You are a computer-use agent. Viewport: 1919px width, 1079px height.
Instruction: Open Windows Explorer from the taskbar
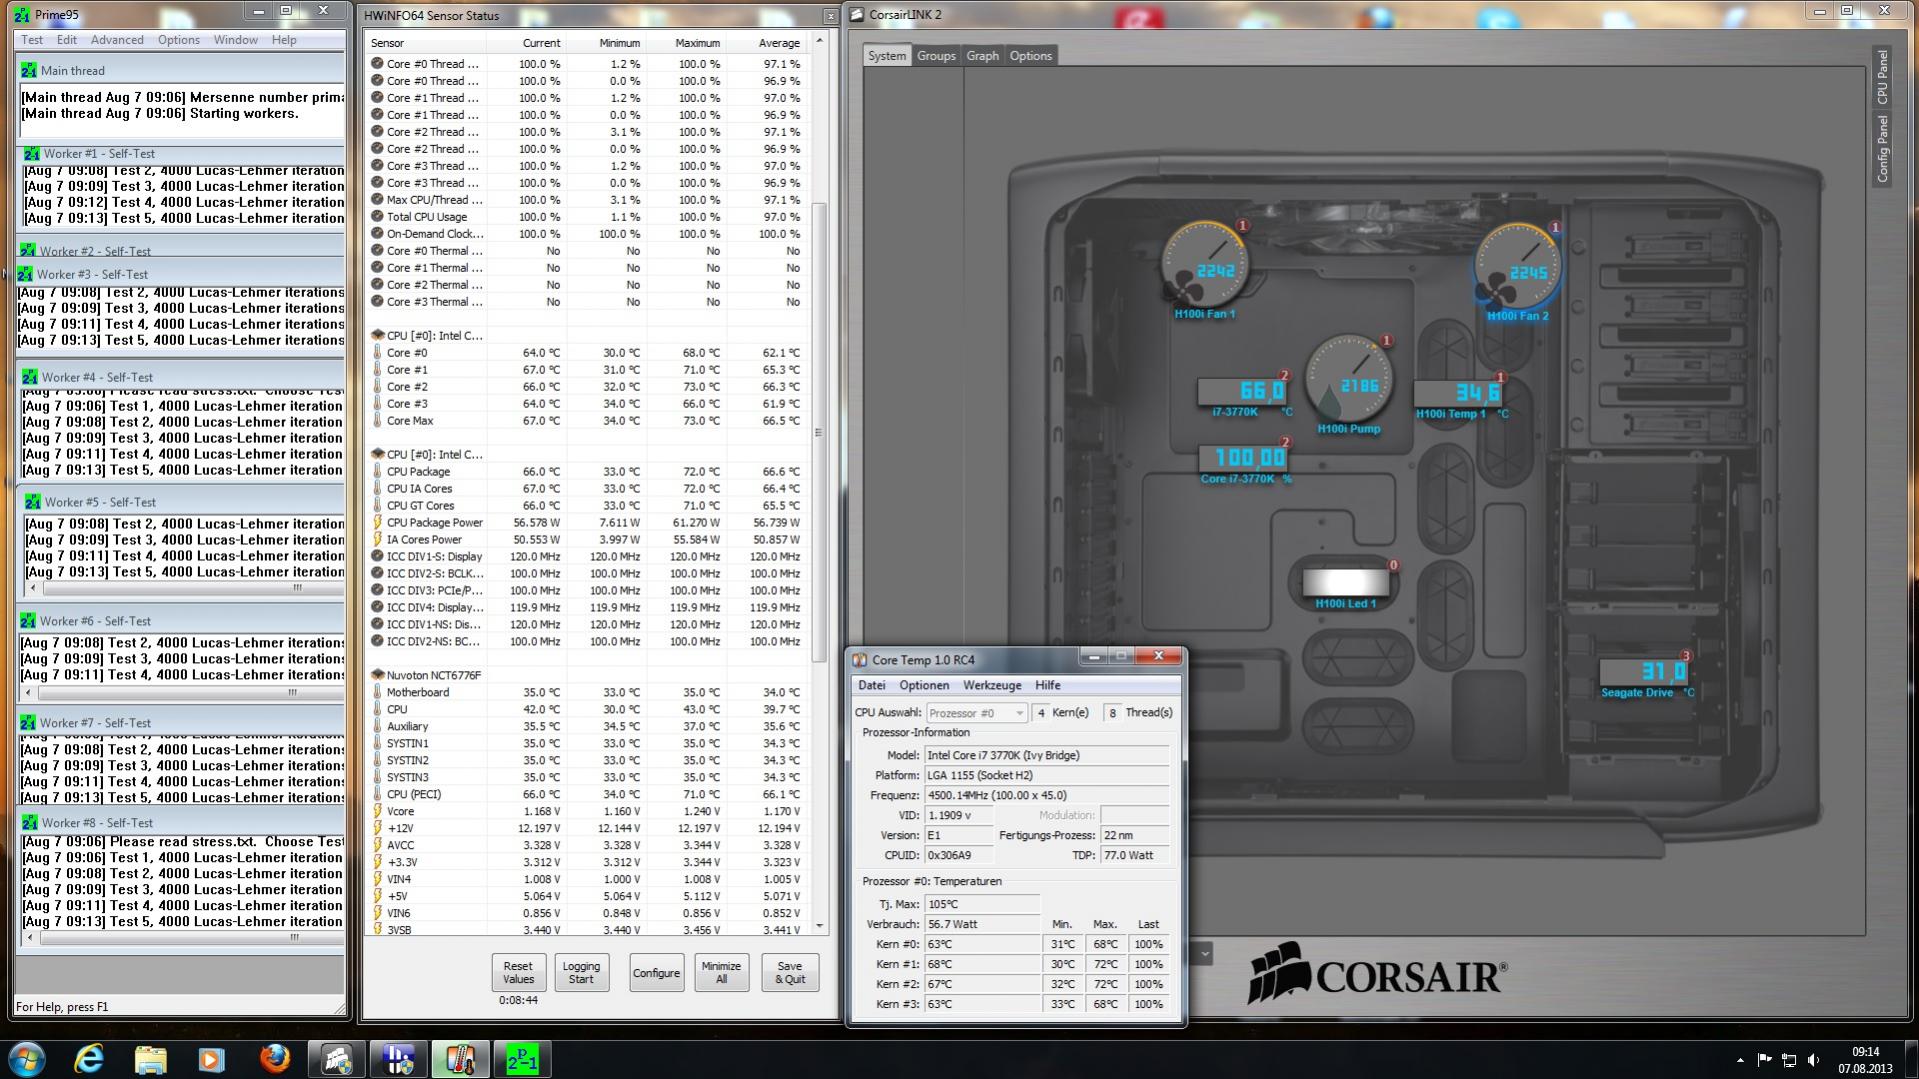click(150, 1059)
